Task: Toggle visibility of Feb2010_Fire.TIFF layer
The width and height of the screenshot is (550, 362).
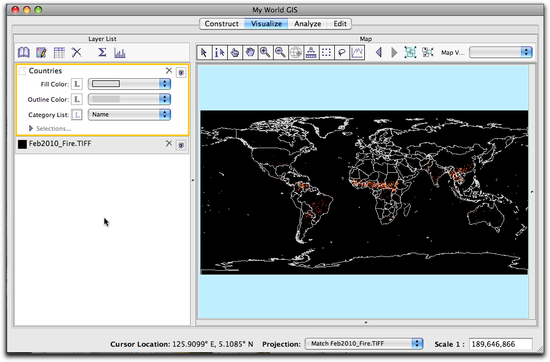Action: coord(181,145)
